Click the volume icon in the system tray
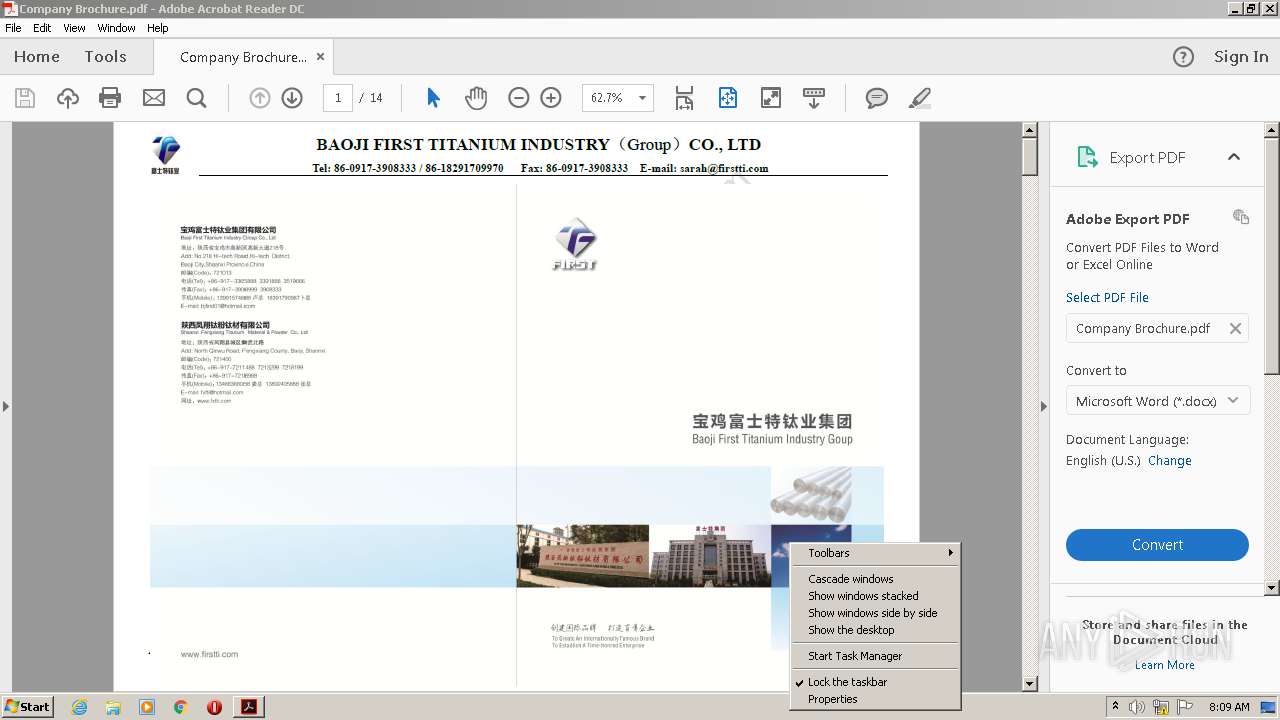 (x=1137, y=707)
